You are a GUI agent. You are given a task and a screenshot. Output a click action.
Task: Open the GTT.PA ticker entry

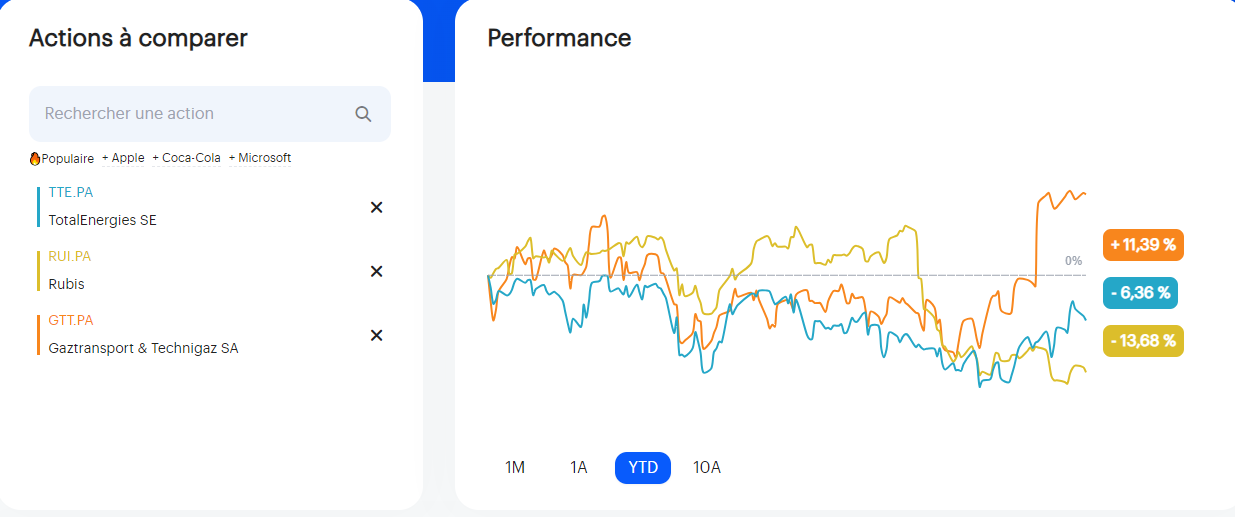pyautogui.click(x=71, y=320)
